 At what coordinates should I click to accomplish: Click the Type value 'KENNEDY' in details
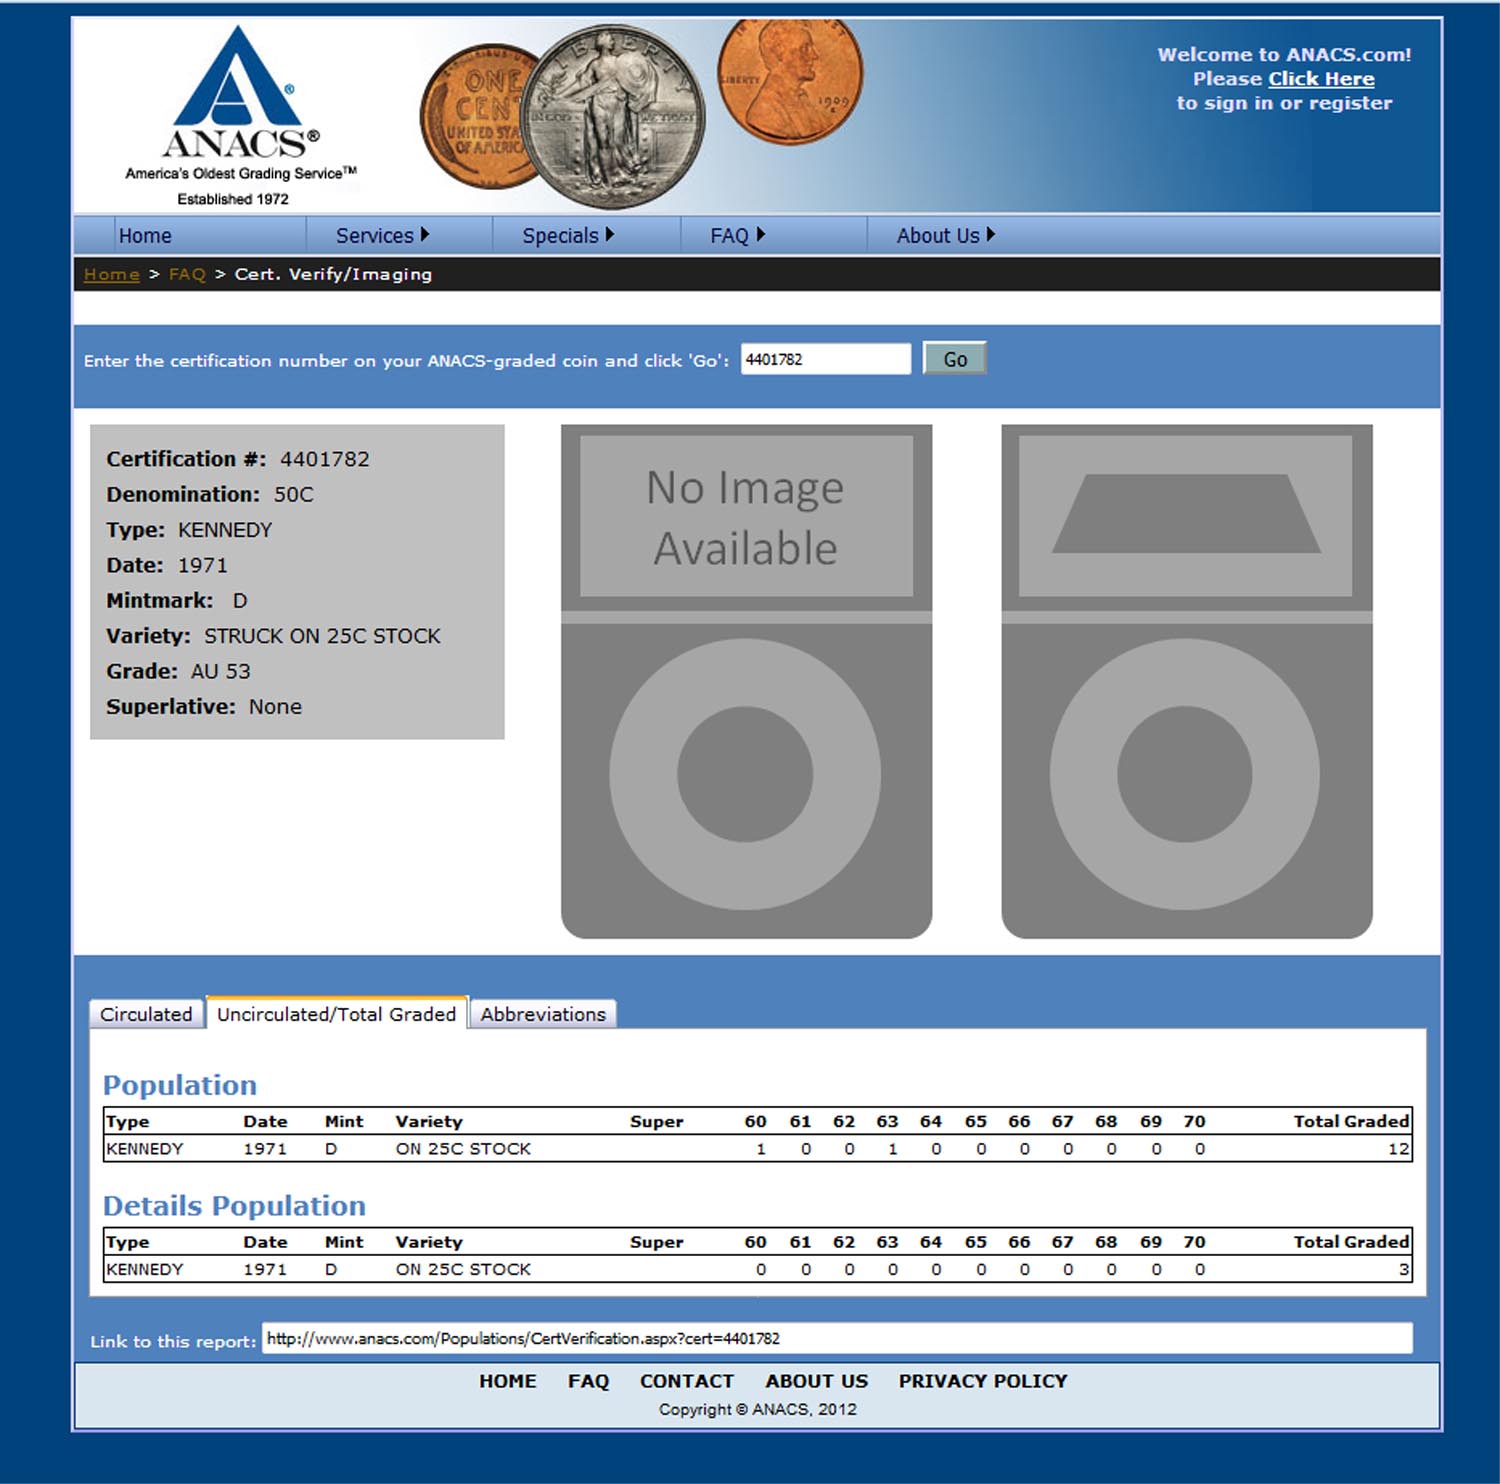[x=225, y=530]
